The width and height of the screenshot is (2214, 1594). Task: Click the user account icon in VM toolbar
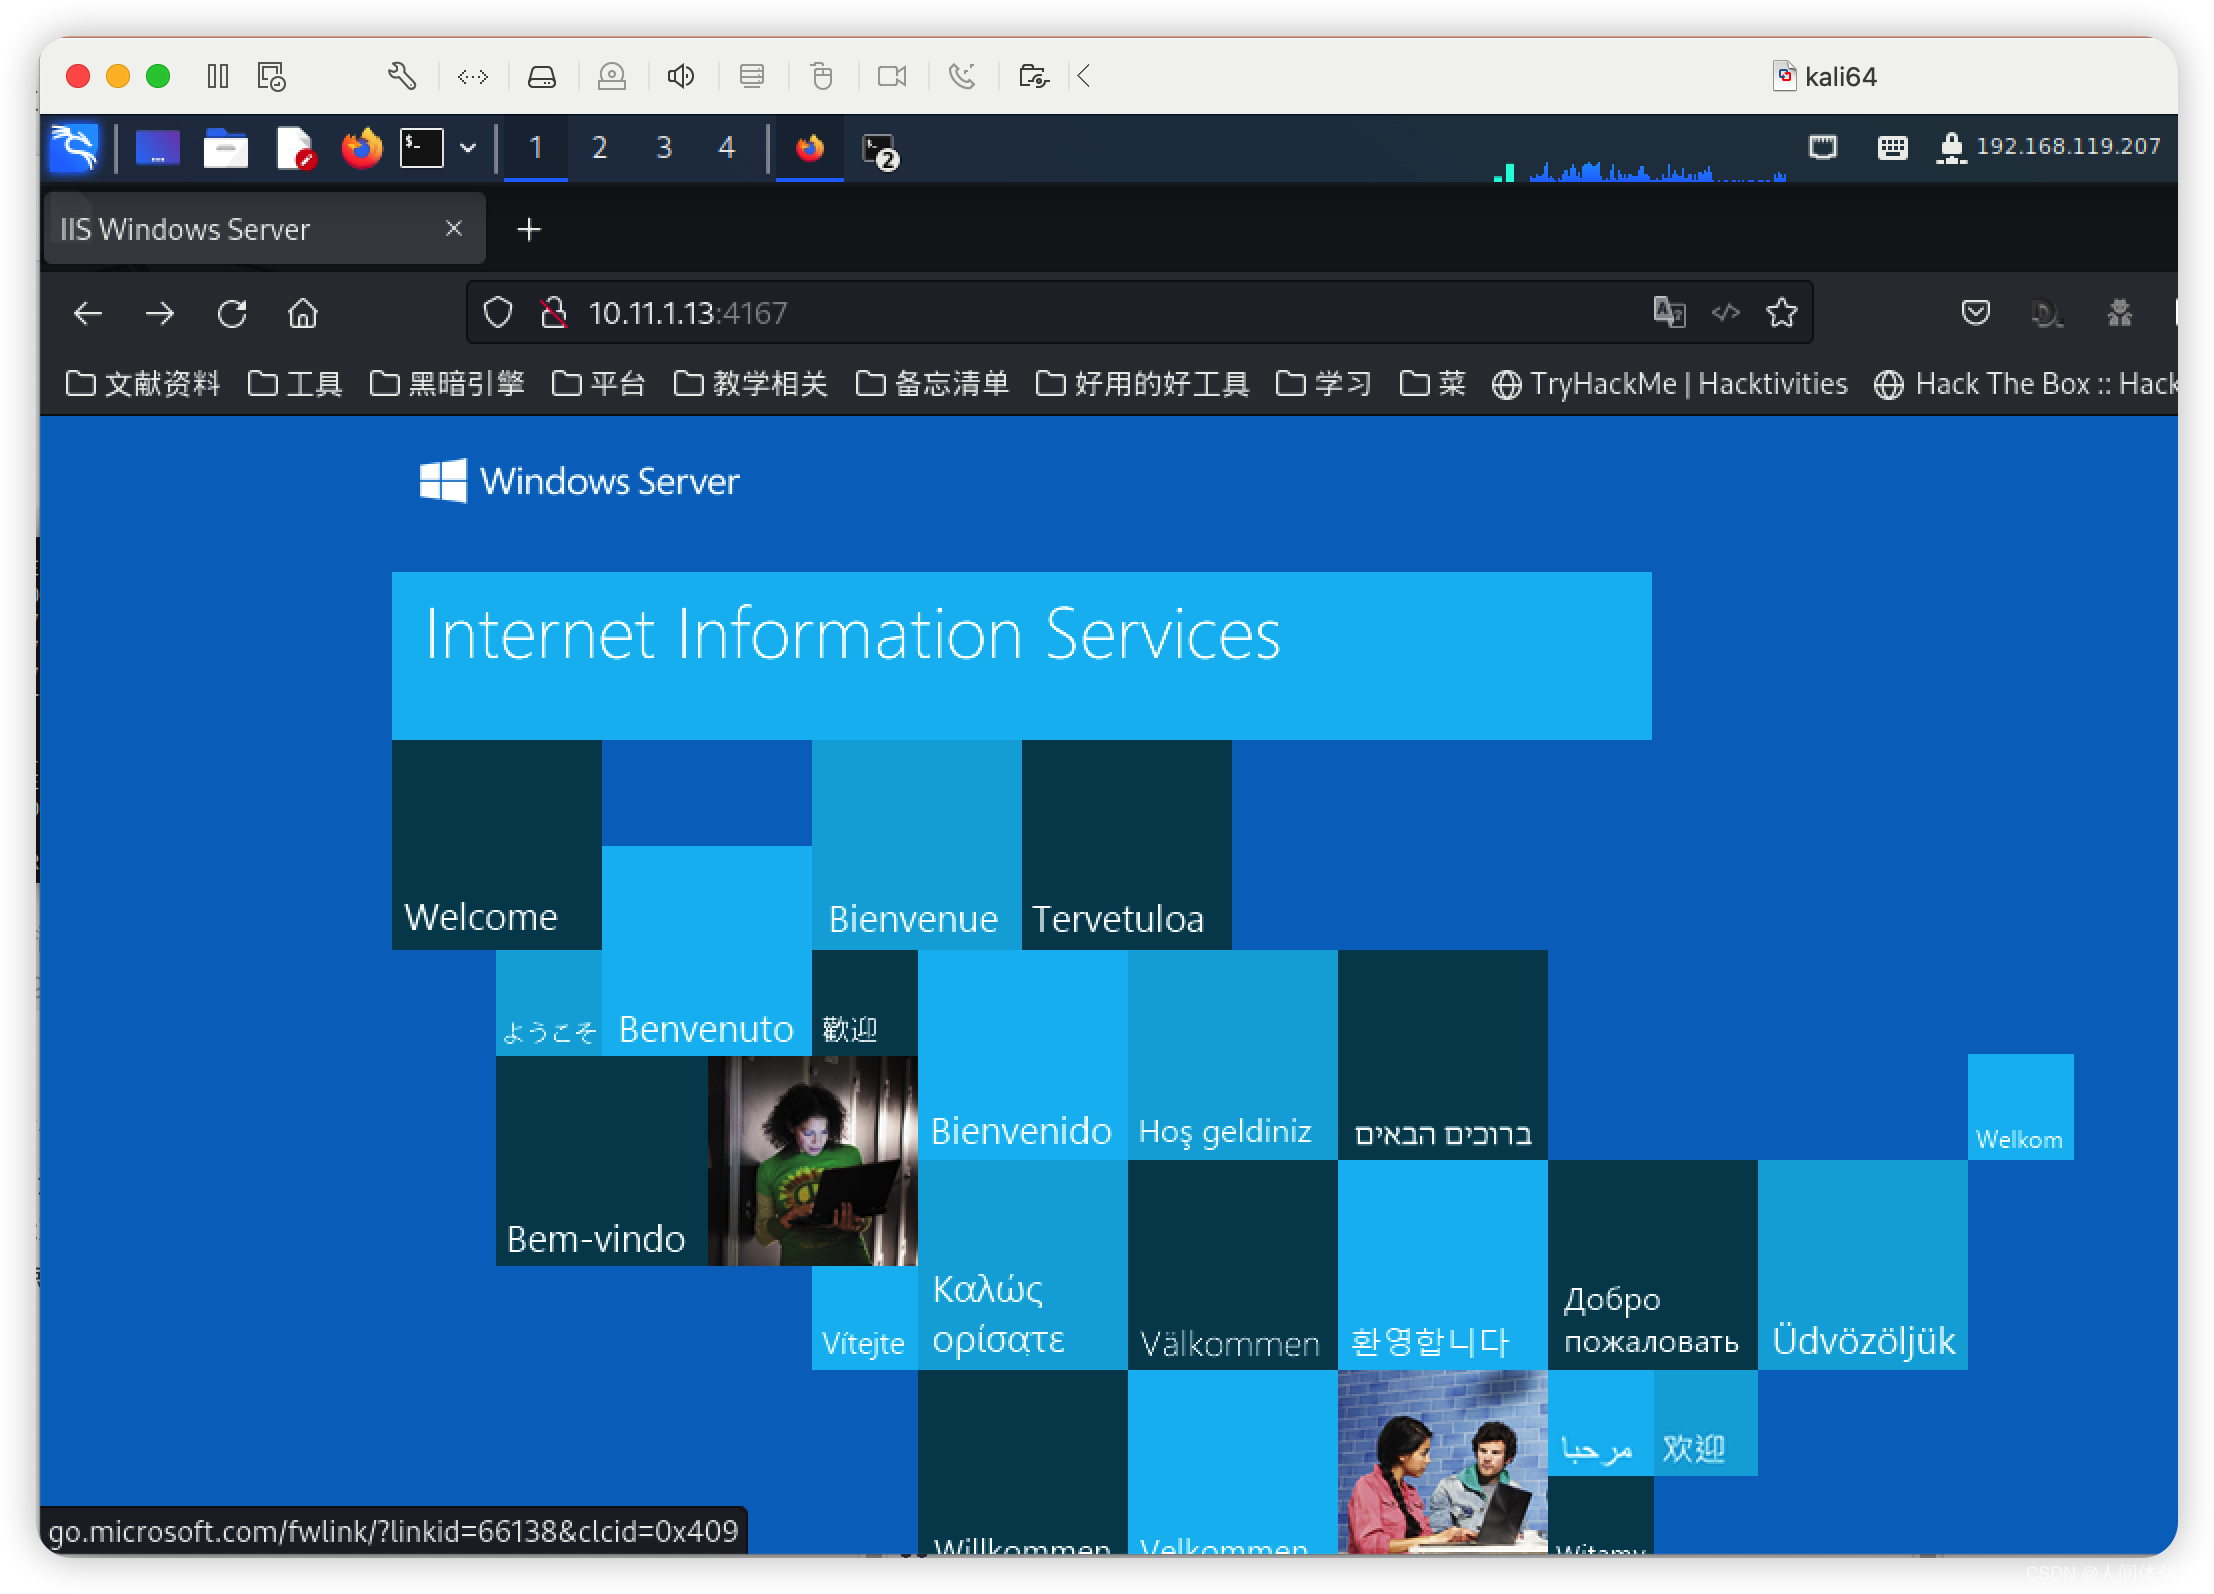pyautogui.click(x=612, y=76)
